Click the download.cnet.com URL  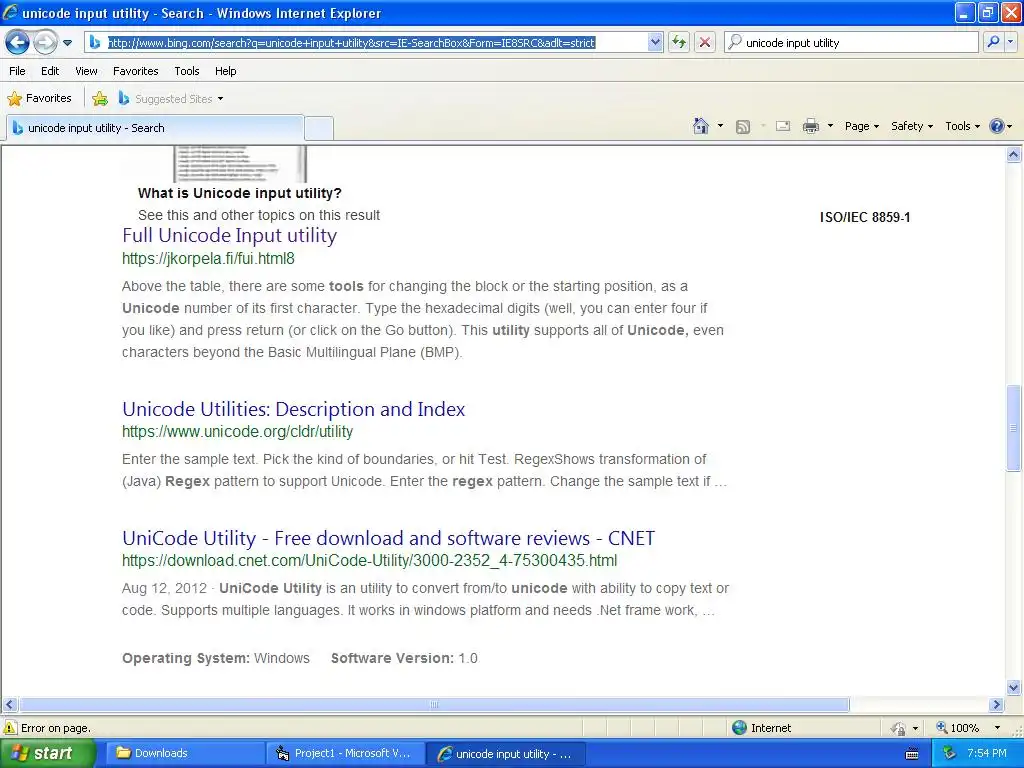click(370, 560)
